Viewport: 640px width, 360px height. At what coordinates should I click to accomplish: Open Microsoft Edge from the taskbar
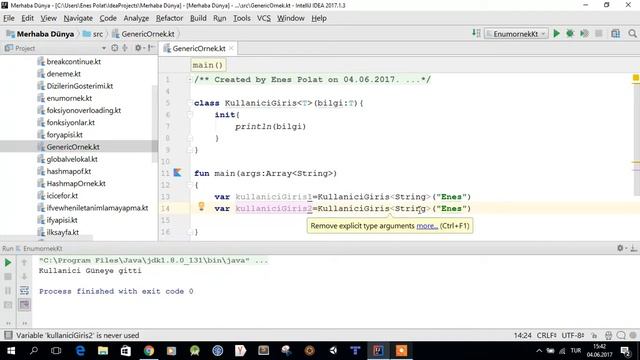80,351
